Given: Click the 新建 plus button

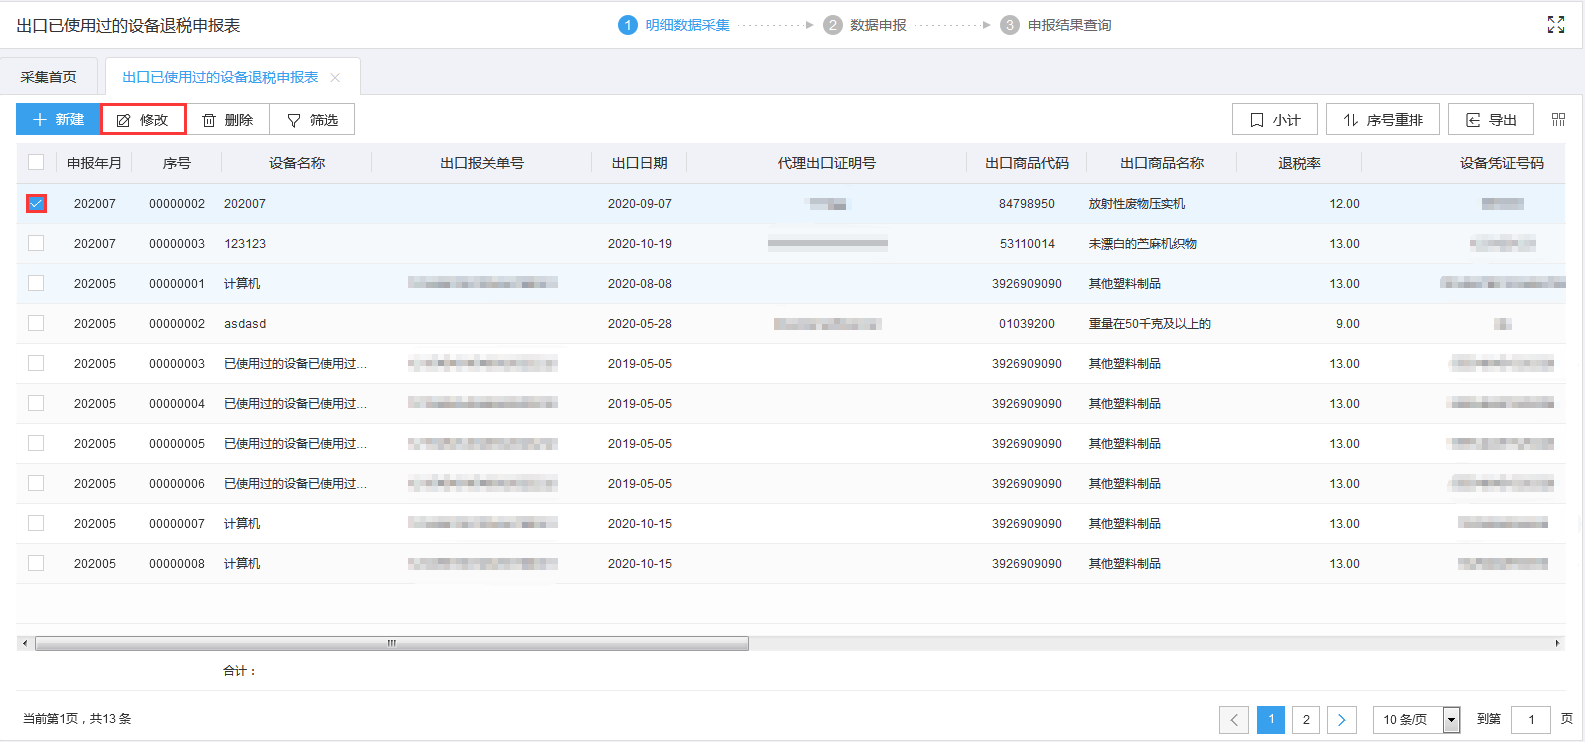Looking at the screenshot, I should click(x=58, y=120).
